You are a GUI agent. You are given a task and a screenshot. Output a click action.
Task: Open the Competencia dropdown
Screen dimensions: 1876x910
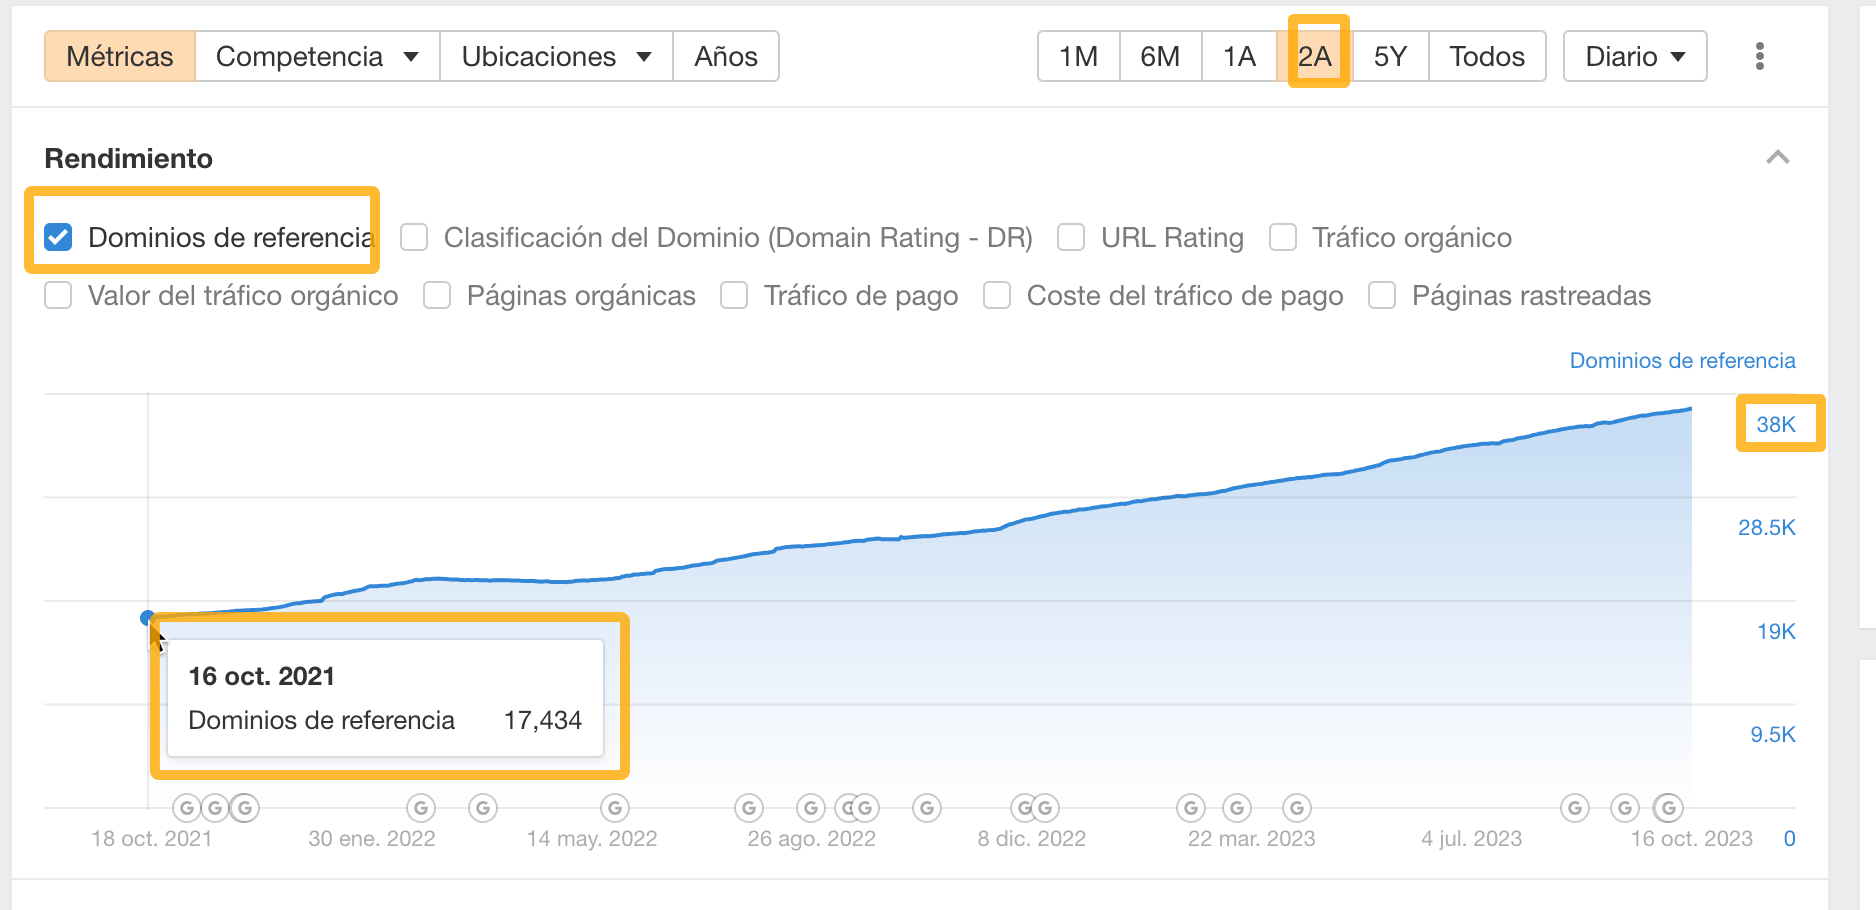(316, 56)
